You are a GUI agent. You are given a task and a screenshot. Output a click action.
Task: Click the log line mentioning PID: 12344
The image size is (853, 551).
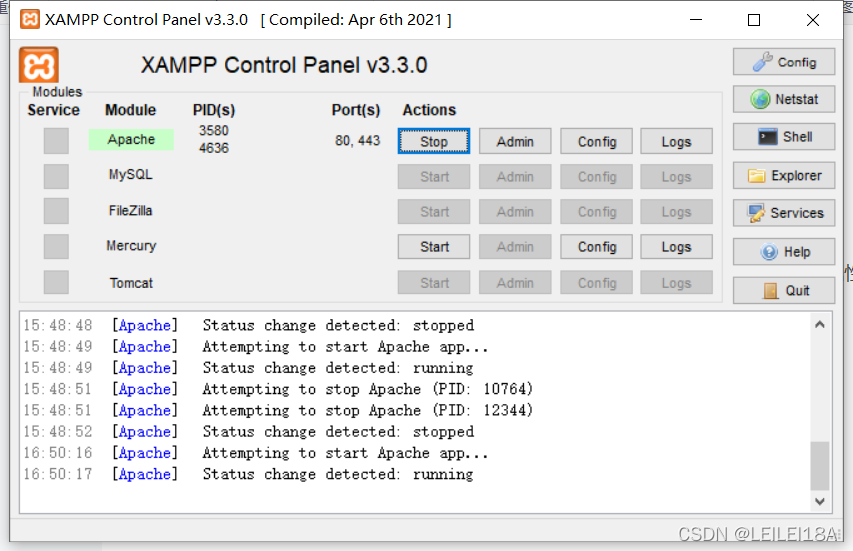(278, 410)
